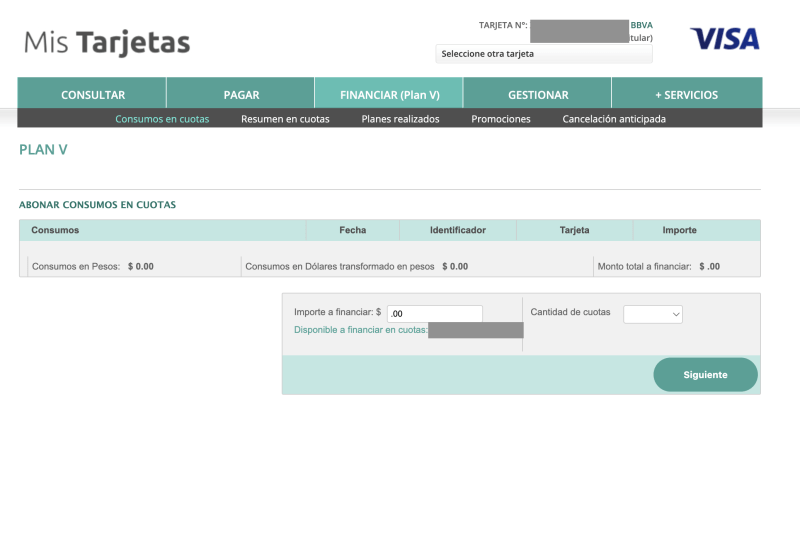The height and width of the screenshot is (543, 800).
Task: Click Disponible a financiar en cuotas link
Action: pyautogui.click(x=361, y=330)
